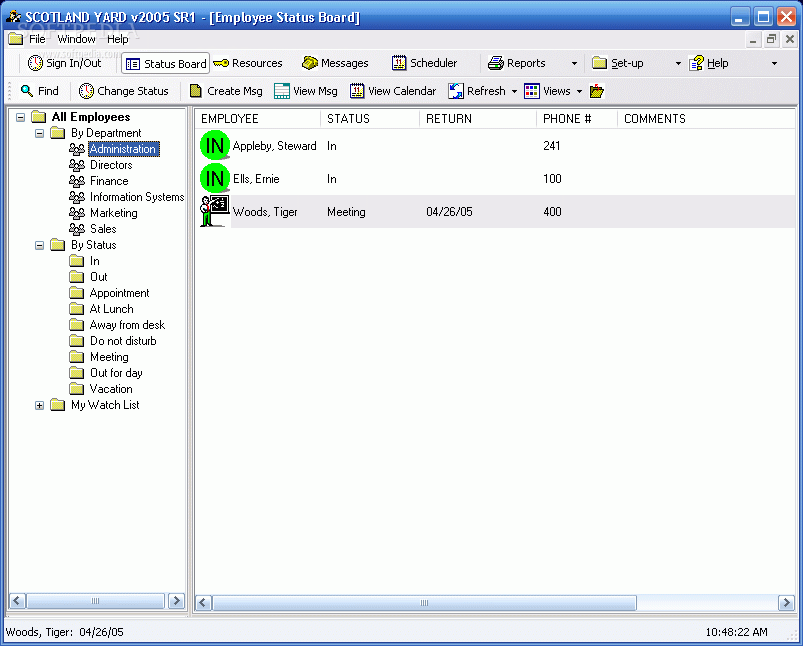Open Sign In/Out clock icon
This screenshot has width=803, height=646.
click(x=35, y=63)
